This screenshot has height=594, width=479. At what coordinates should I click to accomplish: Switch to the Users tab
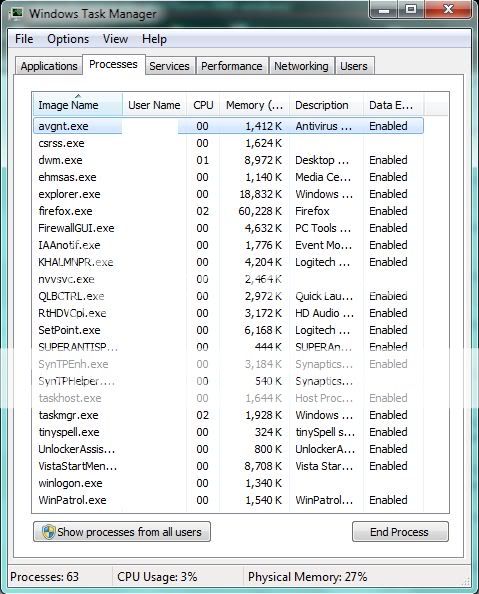click(354, 66)
